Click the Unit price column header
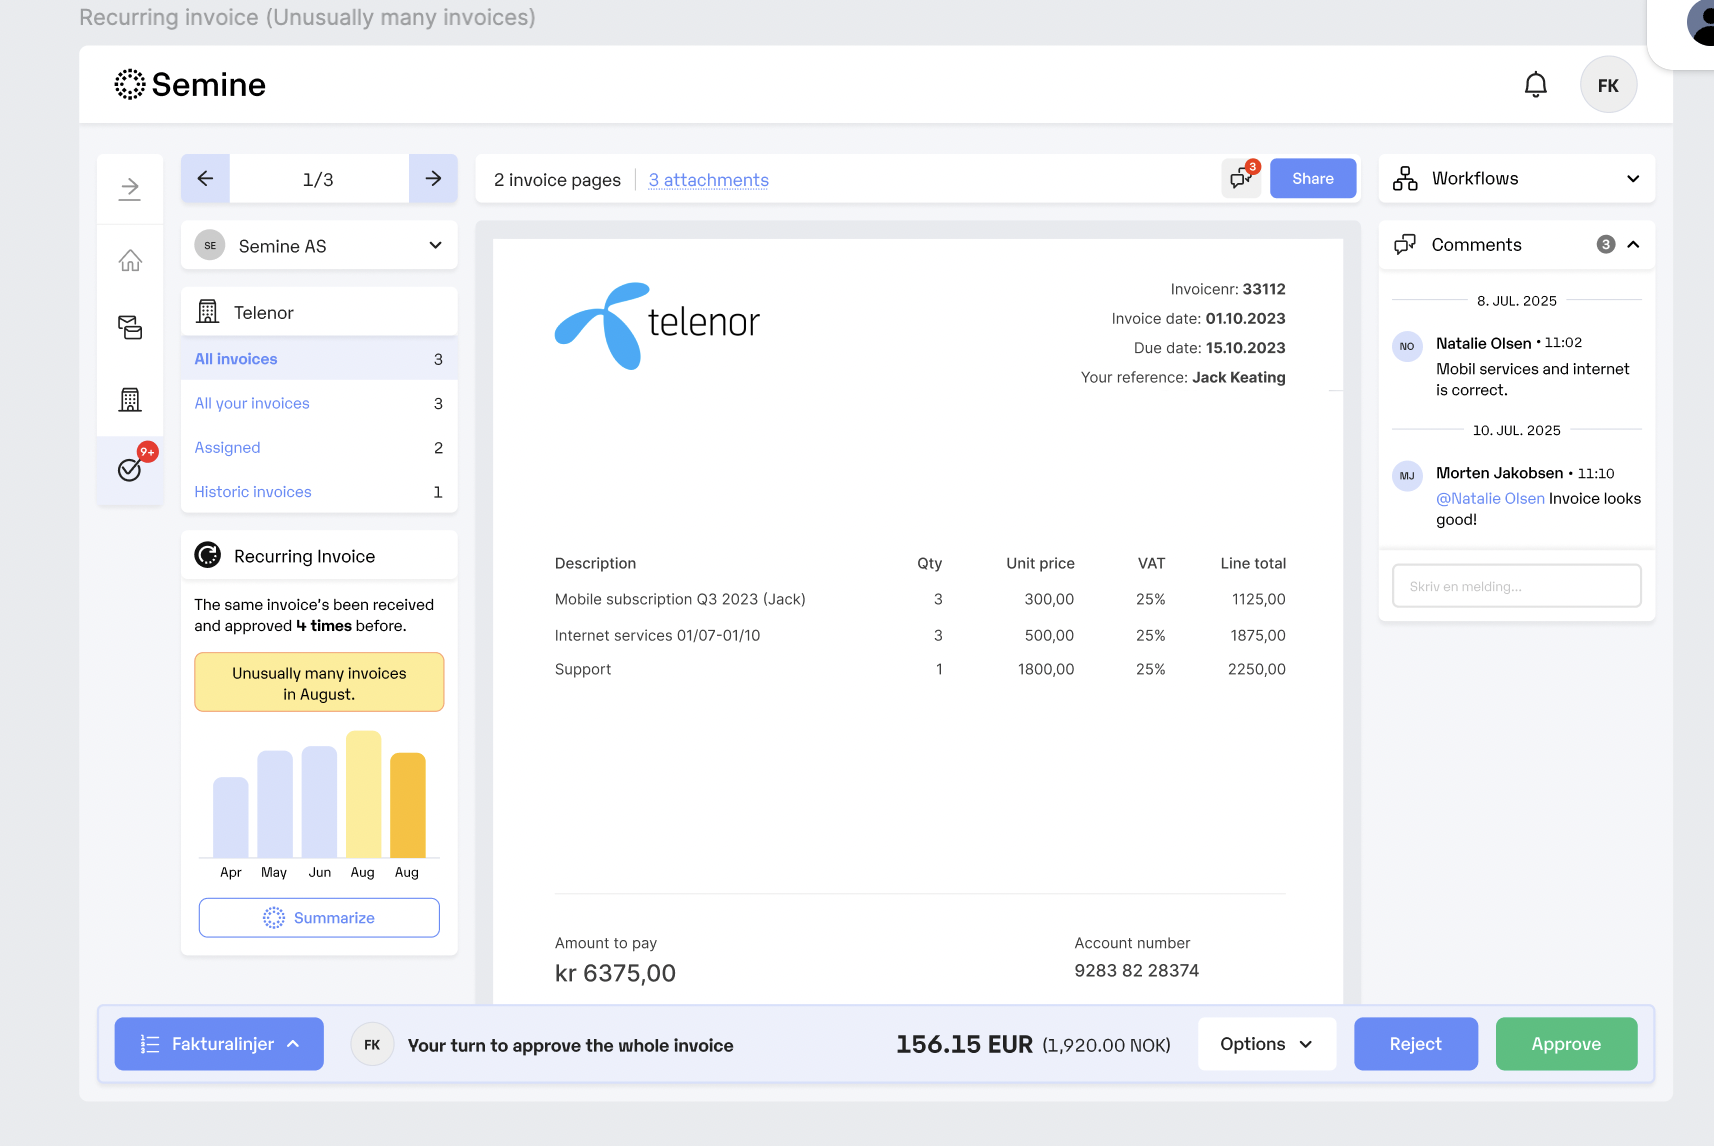Viewport: 1714px width, 1146px height. (x=1040, y=563)
